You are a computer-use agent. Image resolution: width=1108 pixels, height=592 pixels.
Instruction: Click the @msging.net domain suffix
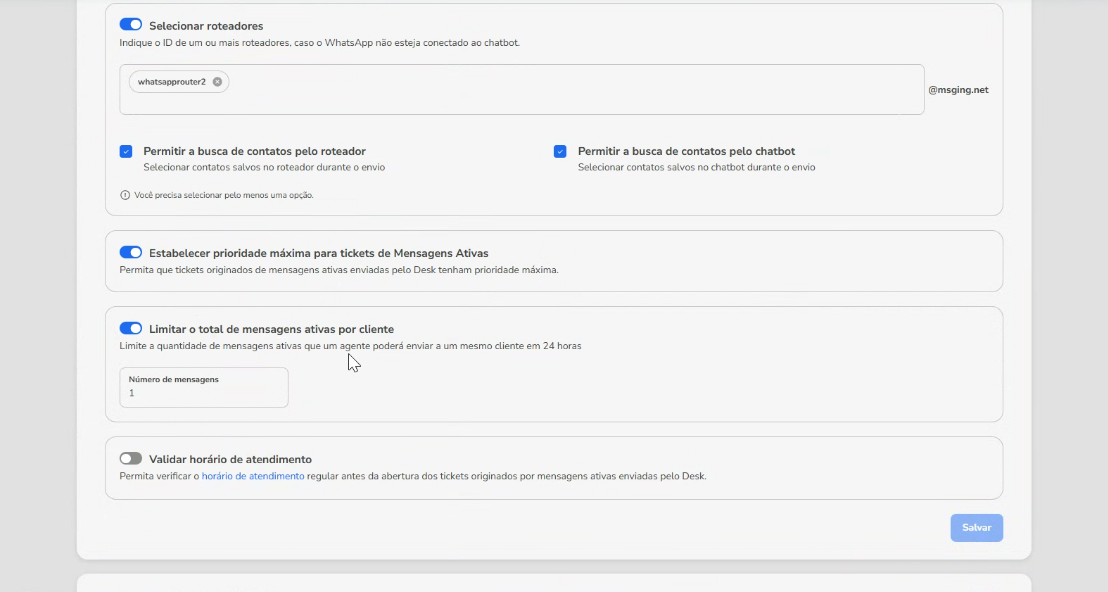958,90
